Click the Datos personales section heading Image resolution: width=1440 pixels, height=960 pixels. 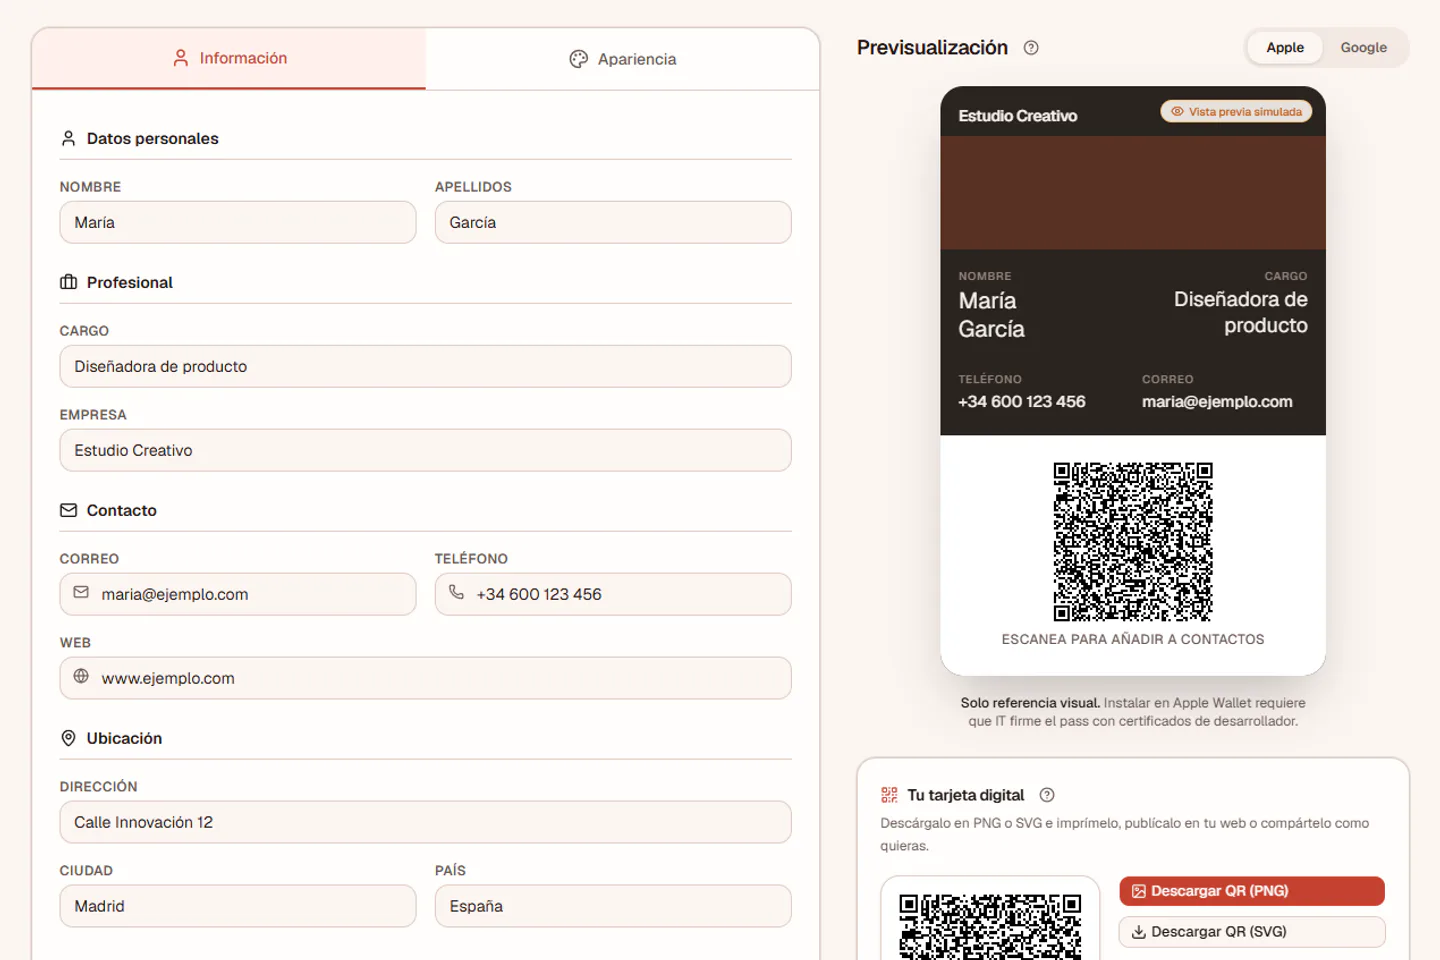click(x=152, y=138)
